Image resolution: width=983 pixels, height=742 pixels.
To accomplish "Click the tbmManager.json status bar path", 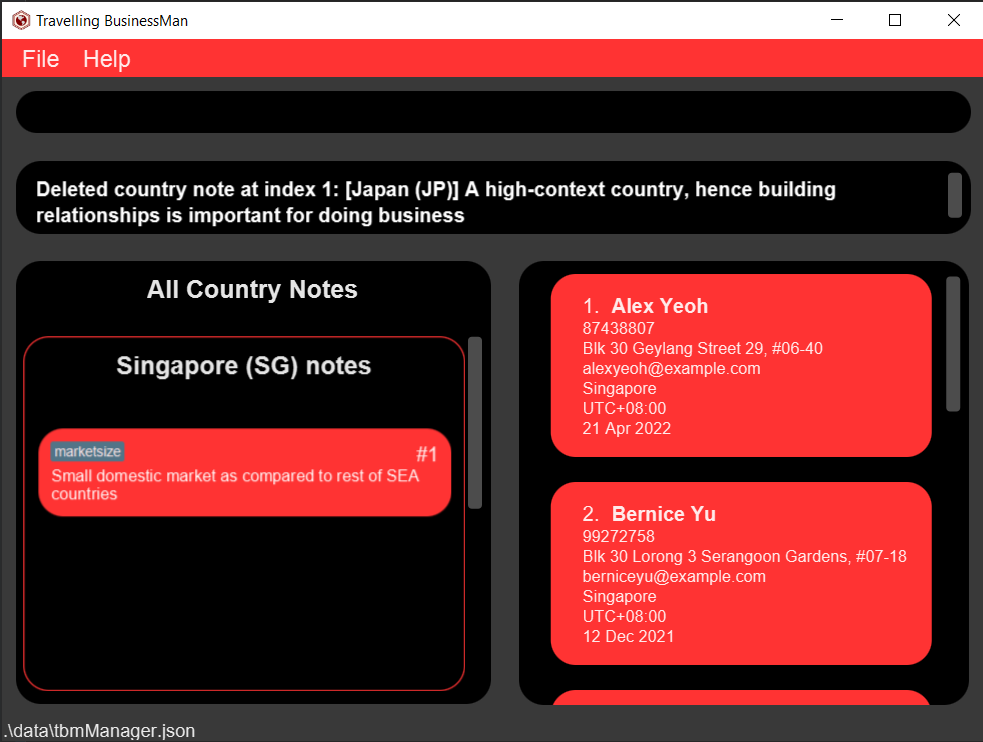I will pos(99,731).
